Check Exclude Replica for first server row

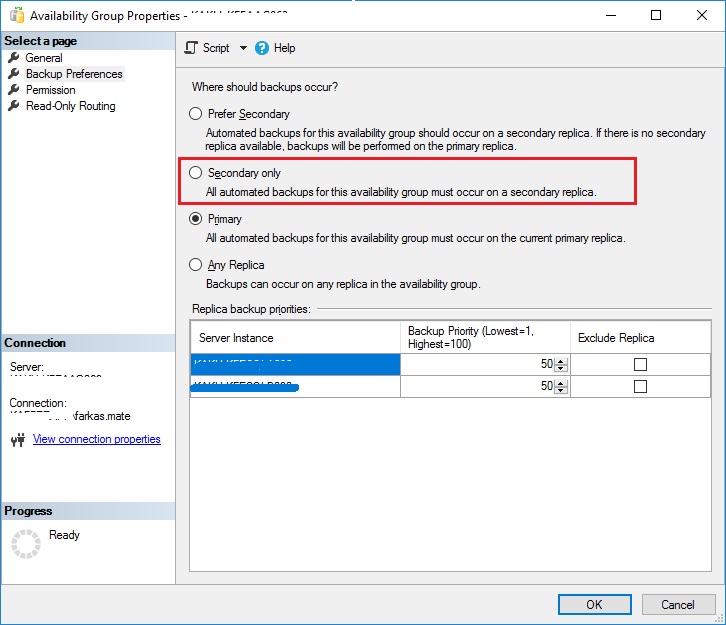click(640, 365)
